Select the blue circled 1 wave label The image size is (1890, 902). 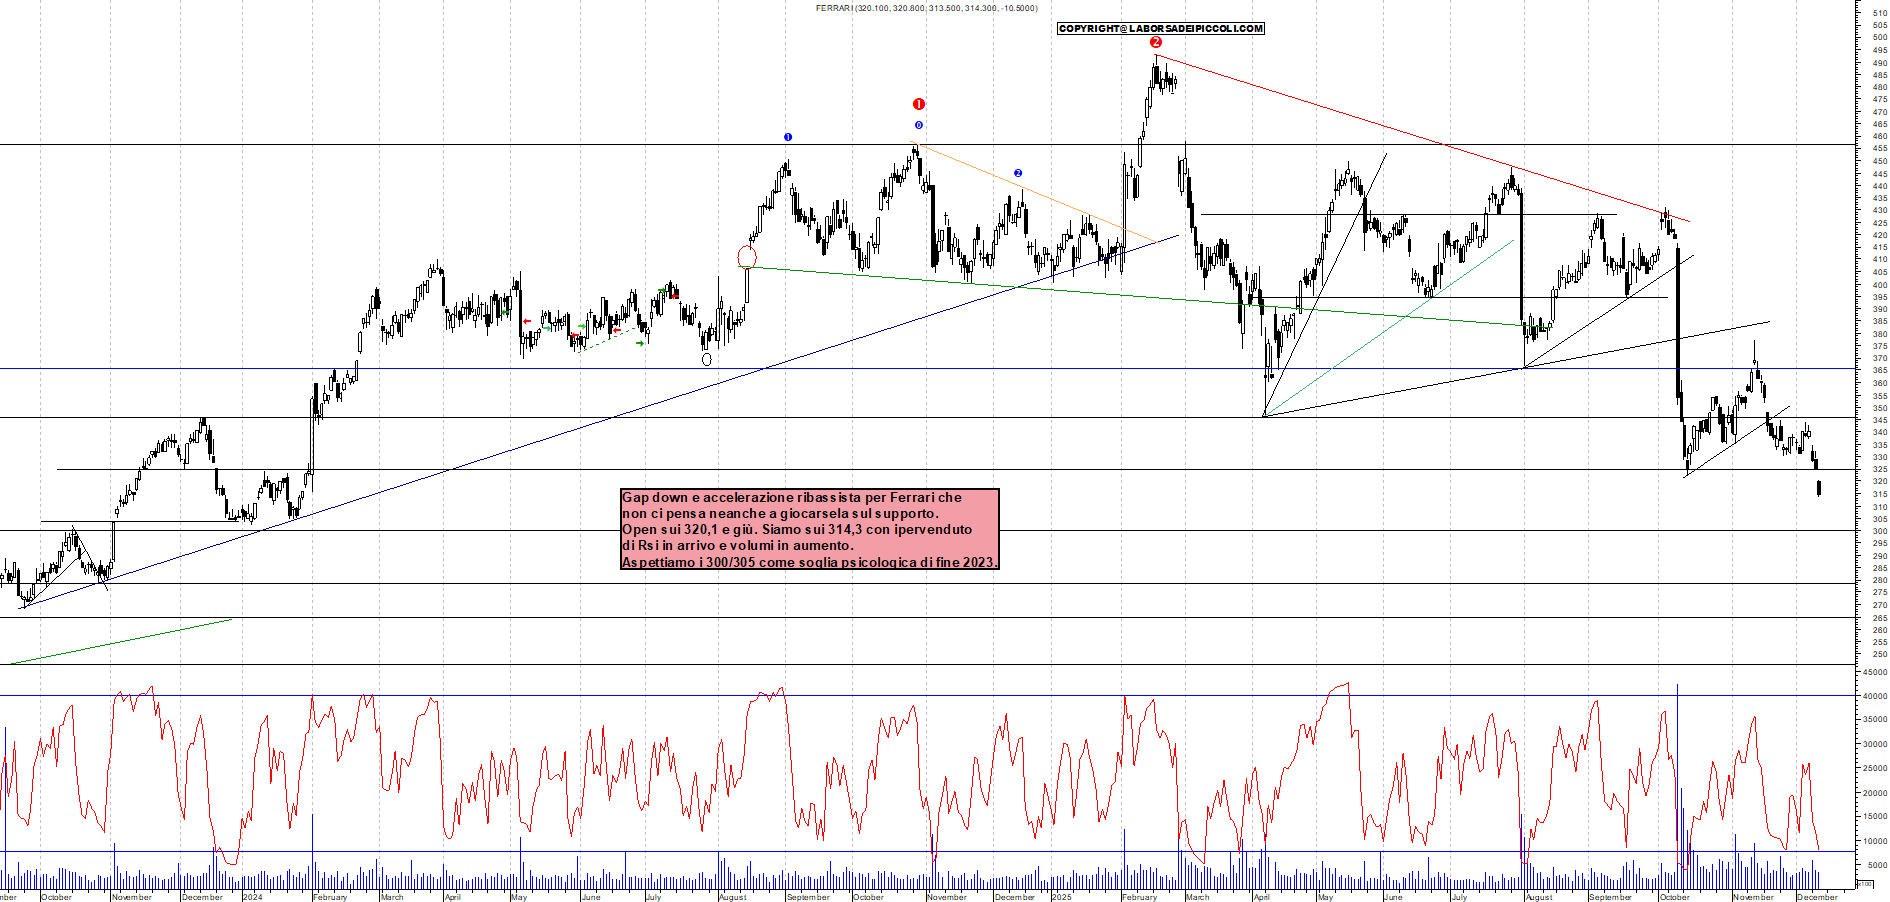click(x=788, y=137)
